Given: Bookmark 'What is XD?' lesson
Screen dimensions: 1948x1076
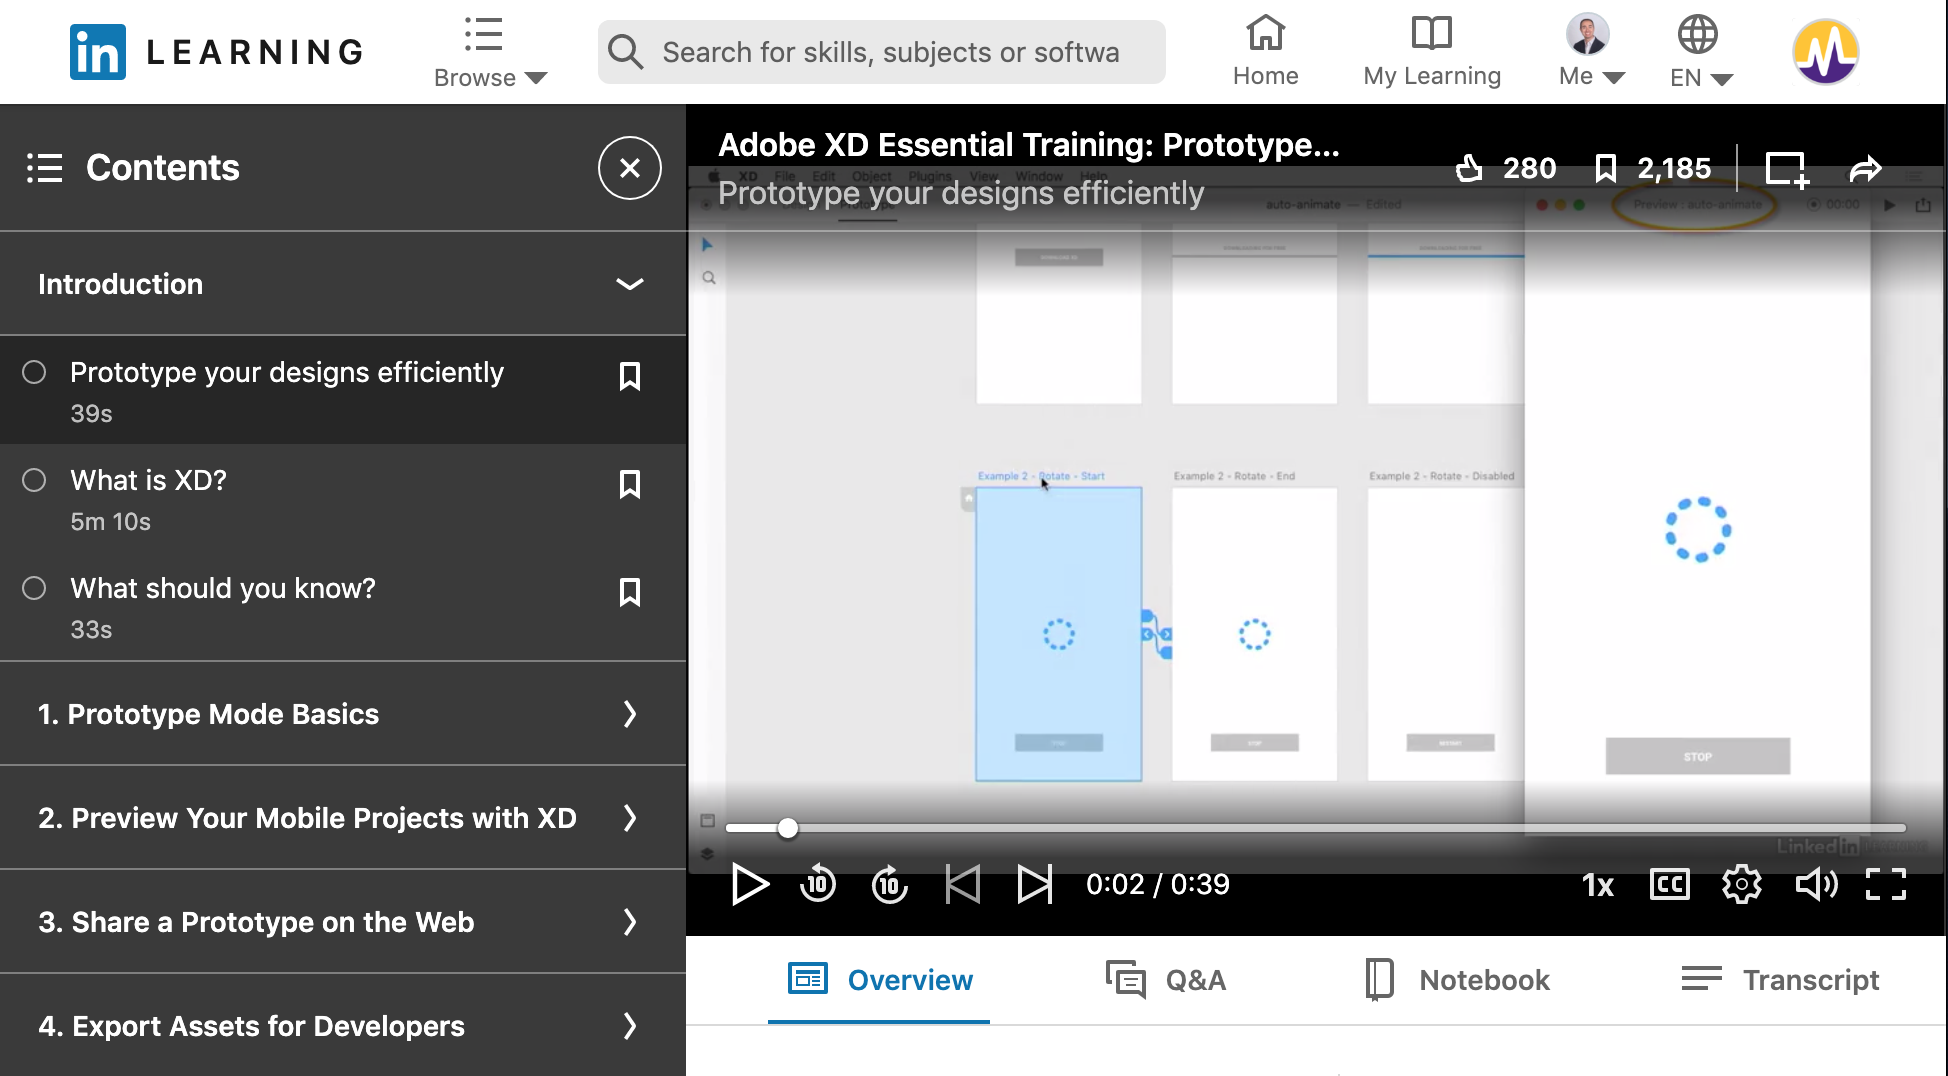Looking at the screenshot, I should 629,485.
